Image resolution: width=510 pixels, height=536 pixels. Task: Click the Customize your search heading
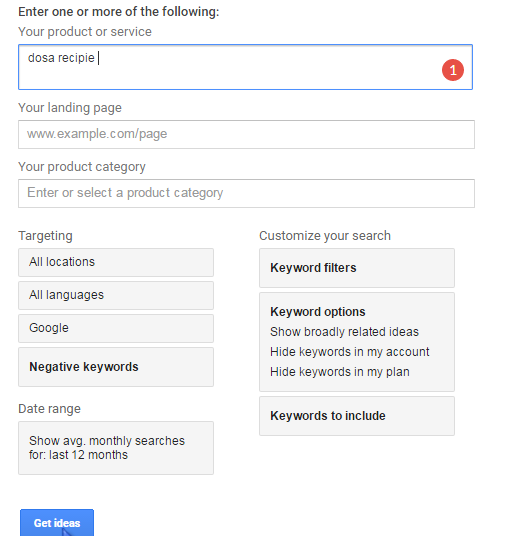tap(325, 236)
